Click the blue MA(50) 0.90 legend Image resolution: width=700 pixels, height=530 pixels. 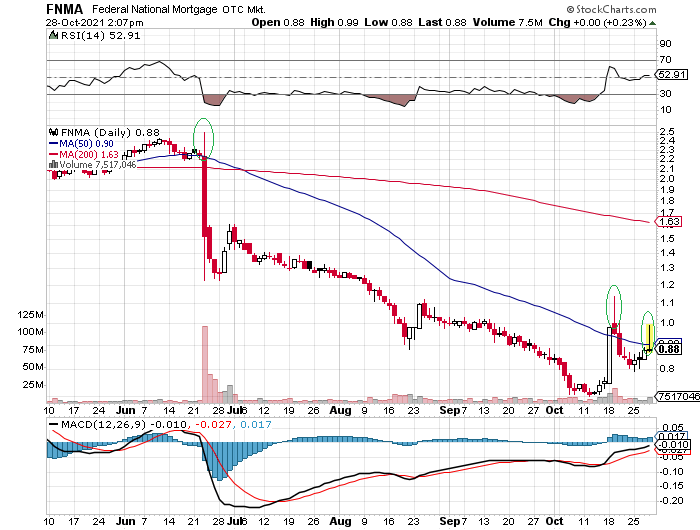(81, 143)
